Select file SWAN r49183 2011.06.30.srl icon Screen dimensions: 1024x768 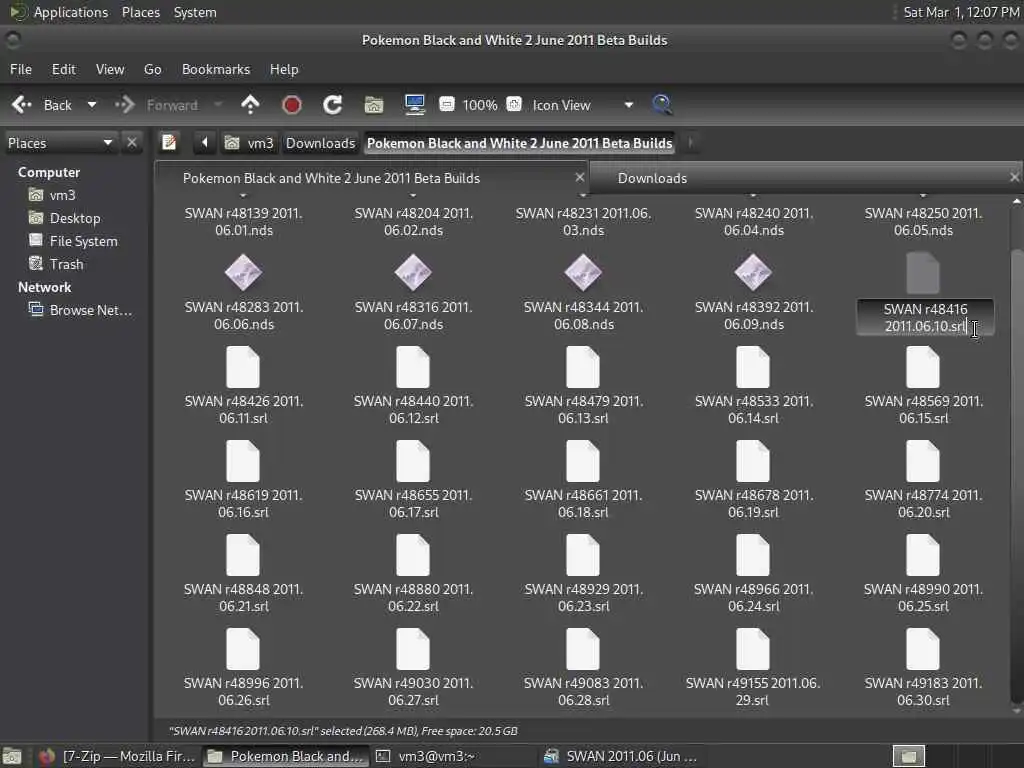coord(923,649)
